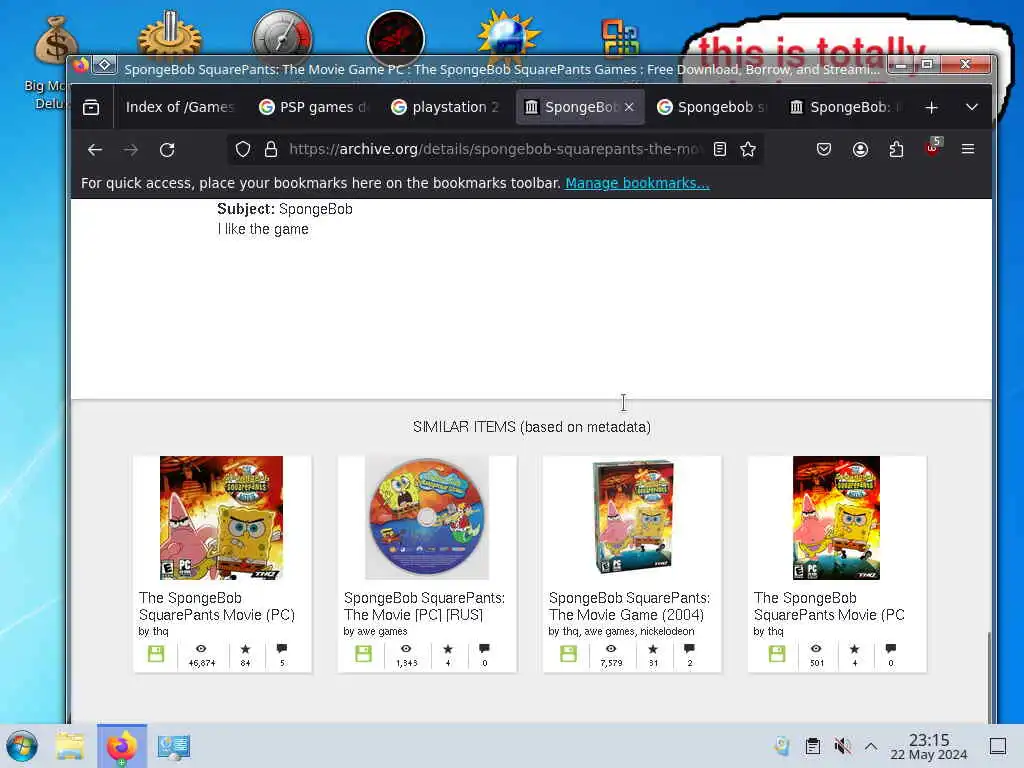Image resolution: width=1024 pixels, height=768 pixels.
Task: Click the show desktop button in the taskbar
Action: [998, 746]
